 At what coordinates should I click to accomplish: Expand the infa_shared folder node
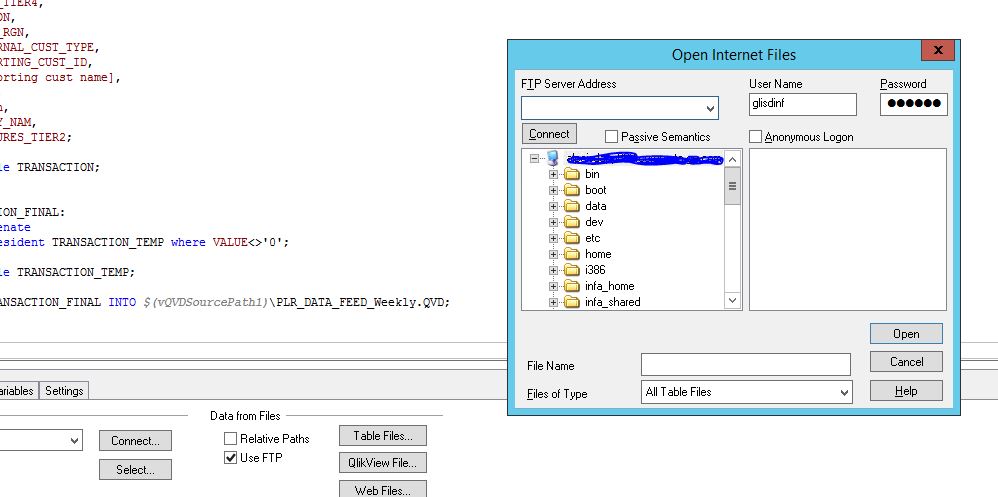click(553, 302)
